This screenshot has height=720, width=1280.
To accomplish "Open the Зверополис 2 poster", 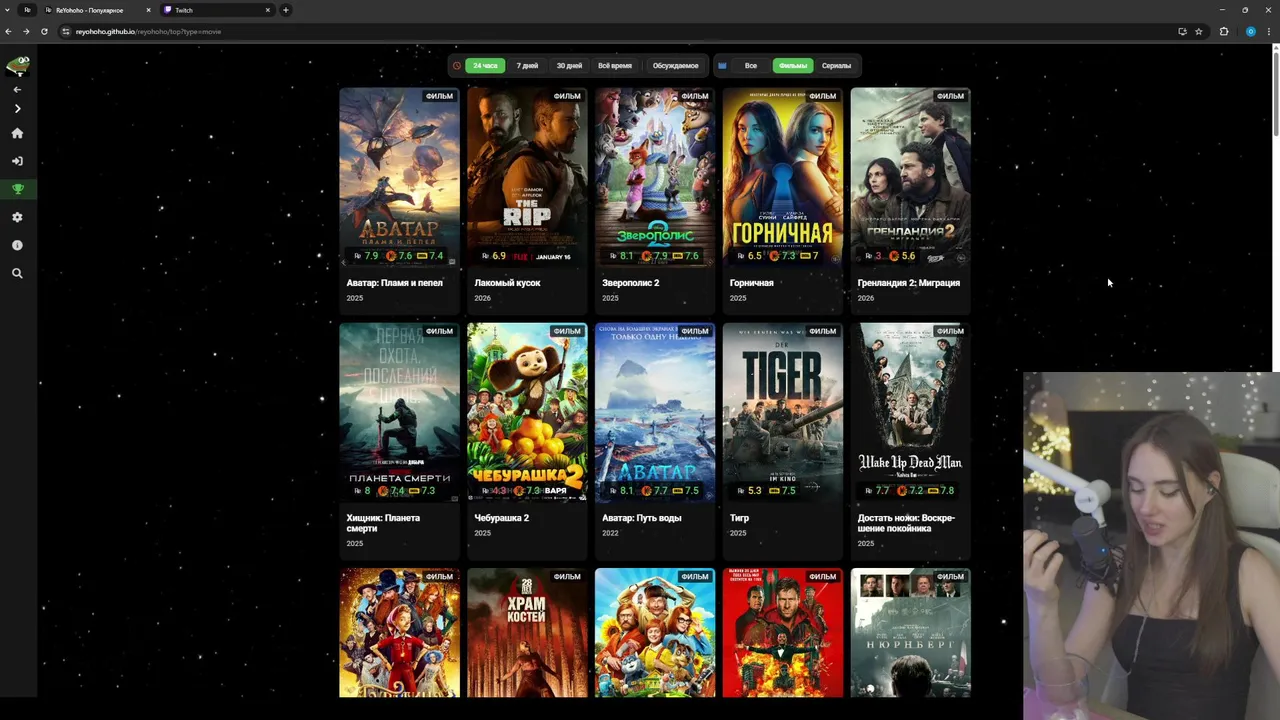I will (655, 177).
